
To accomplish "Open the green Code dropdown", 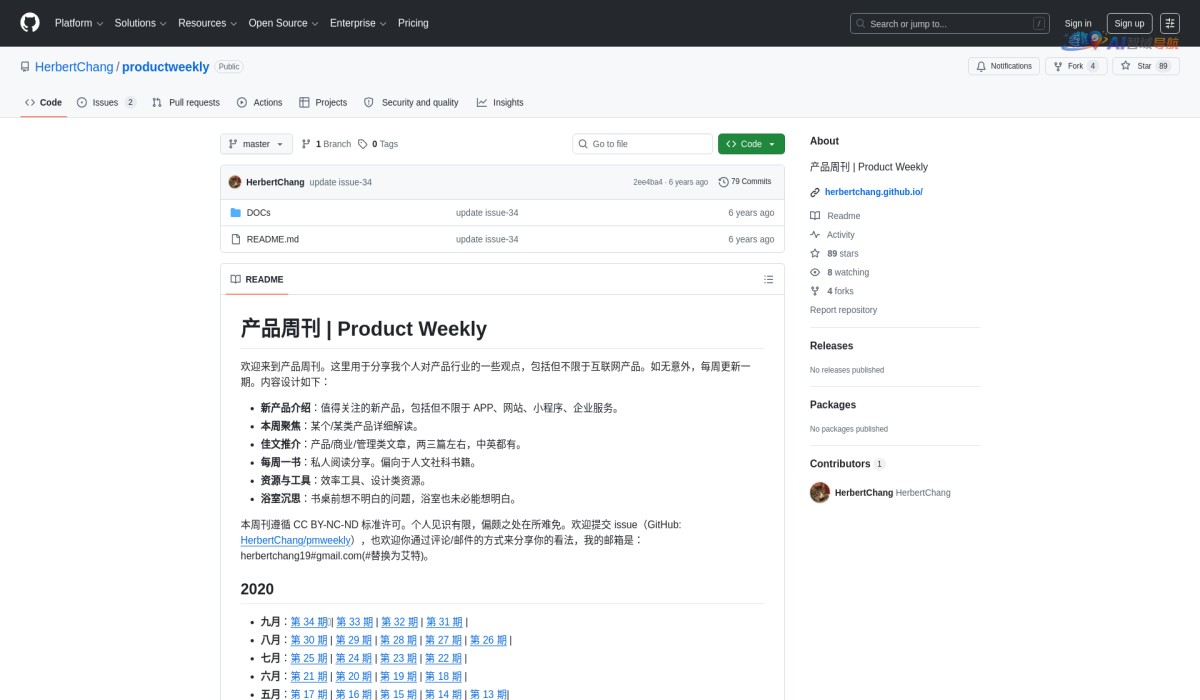I will (x=751, y=144).
